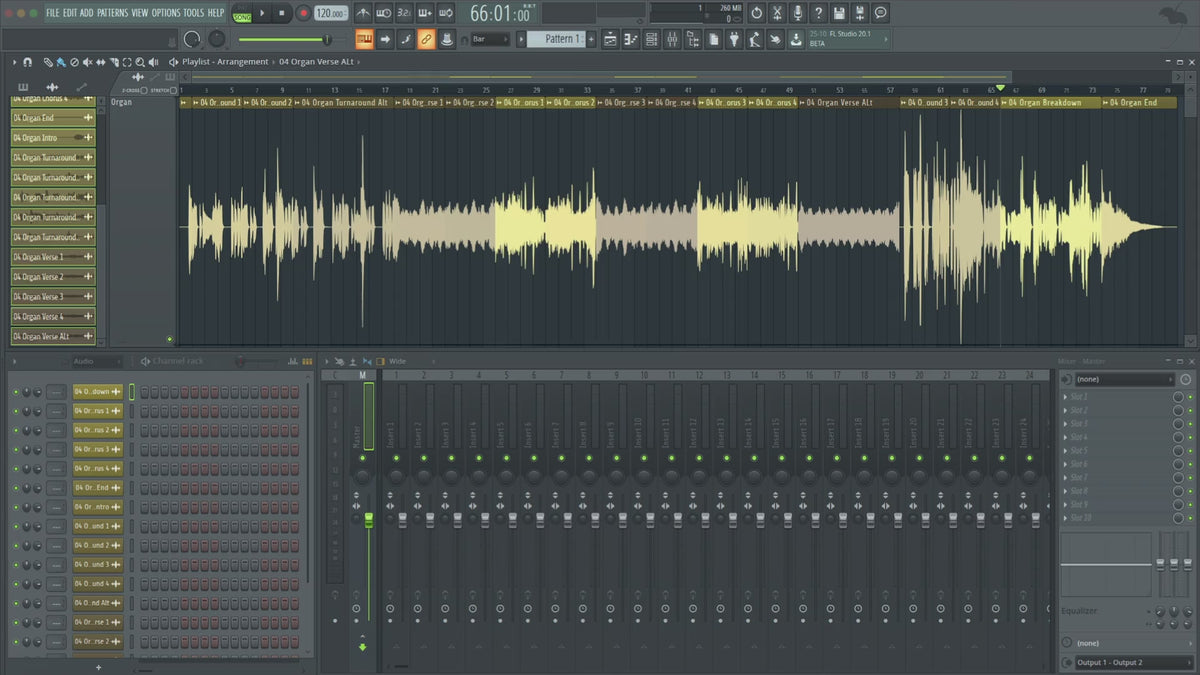Image resolution: width=1200 pixels, height=675 pixels.
Task: Open the help question mark icon
Action: point(818,13)
